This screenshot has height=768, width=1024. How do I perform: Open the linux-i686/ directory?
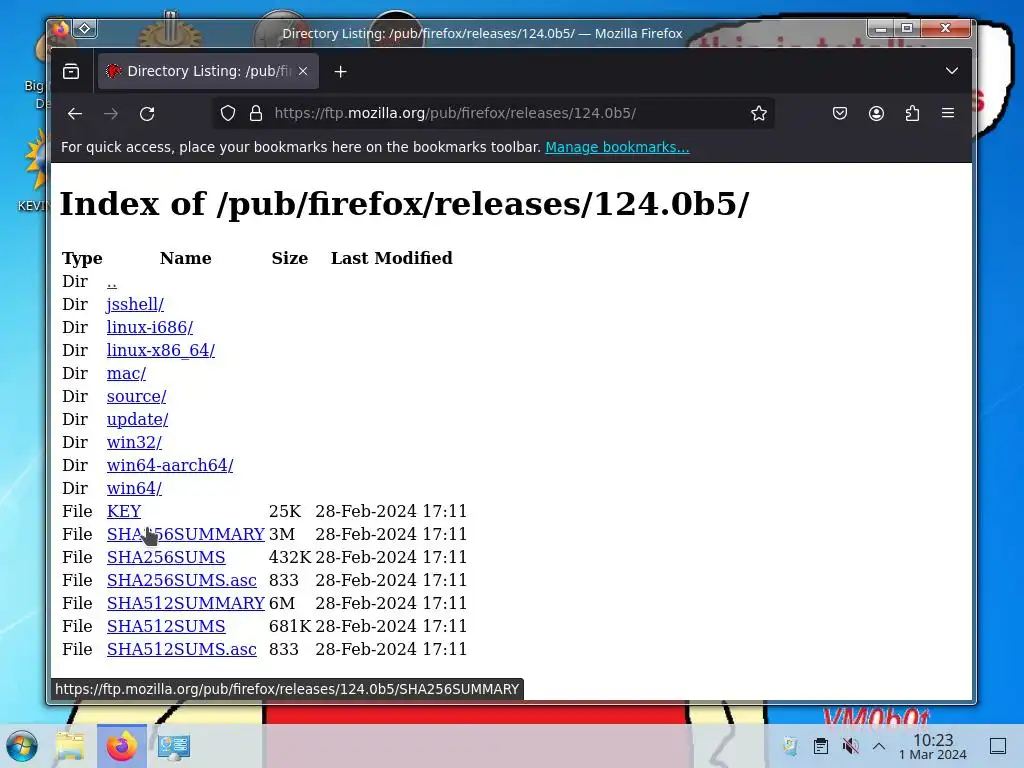150,327
